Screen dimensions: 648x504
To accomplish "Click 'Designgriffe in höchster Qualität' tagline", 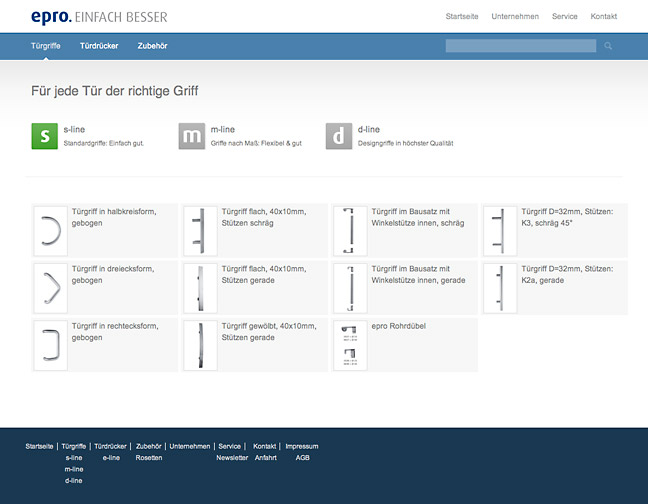I will (405, 143).
